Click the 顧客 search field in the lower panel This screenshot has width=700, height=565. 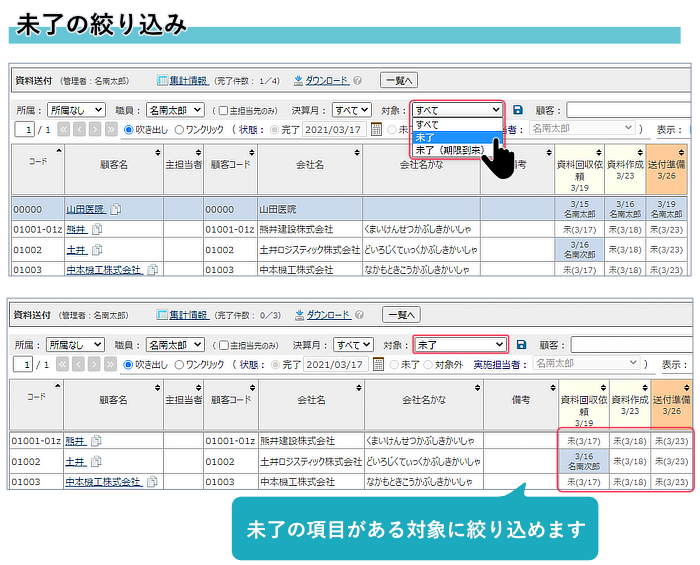[x=630, y=344]
